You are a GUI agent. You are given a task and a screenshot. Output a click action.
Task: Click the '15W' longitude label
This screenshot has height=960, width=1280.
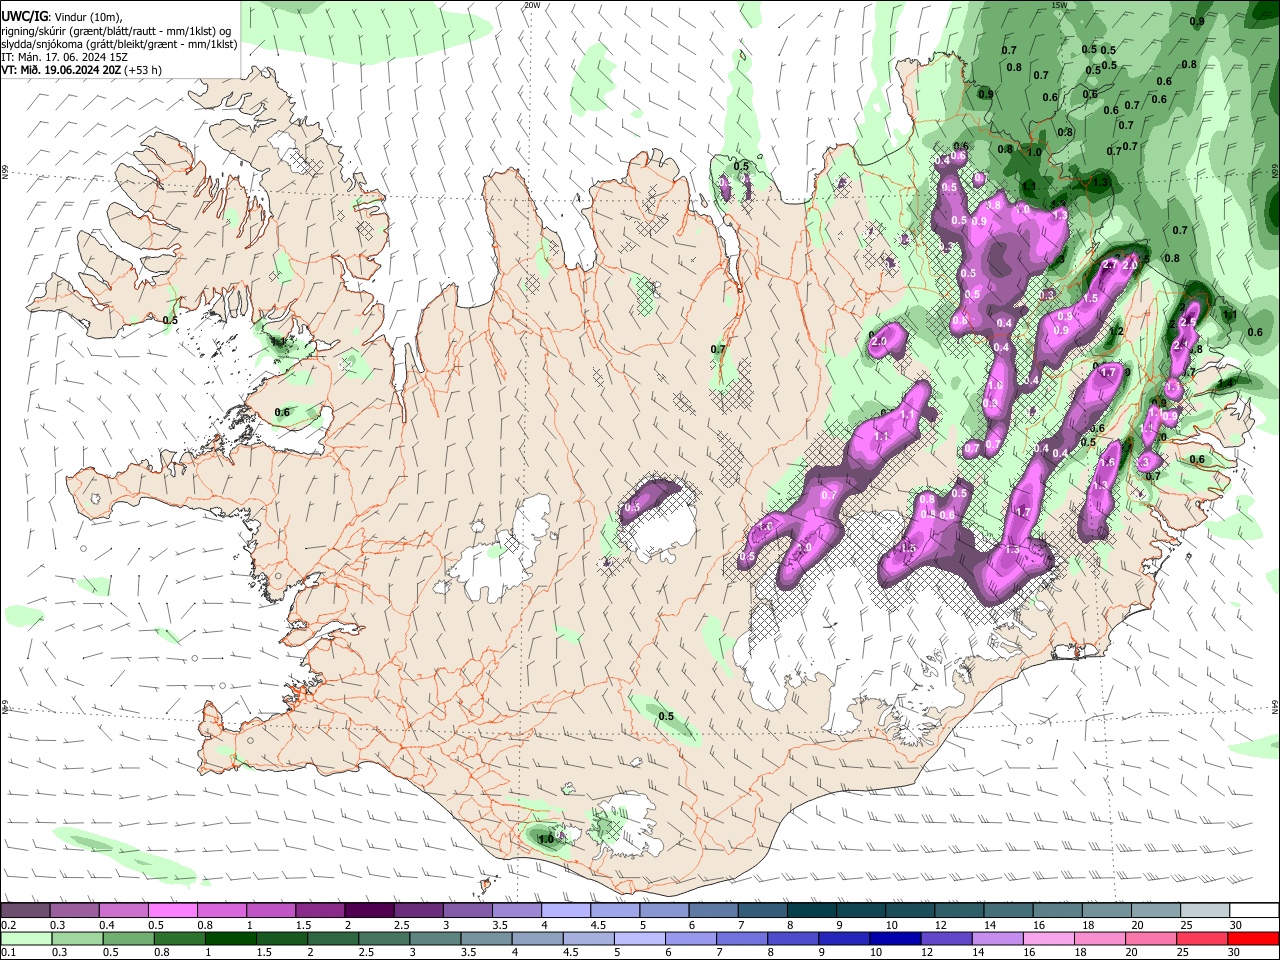(x=1059, y=5)
